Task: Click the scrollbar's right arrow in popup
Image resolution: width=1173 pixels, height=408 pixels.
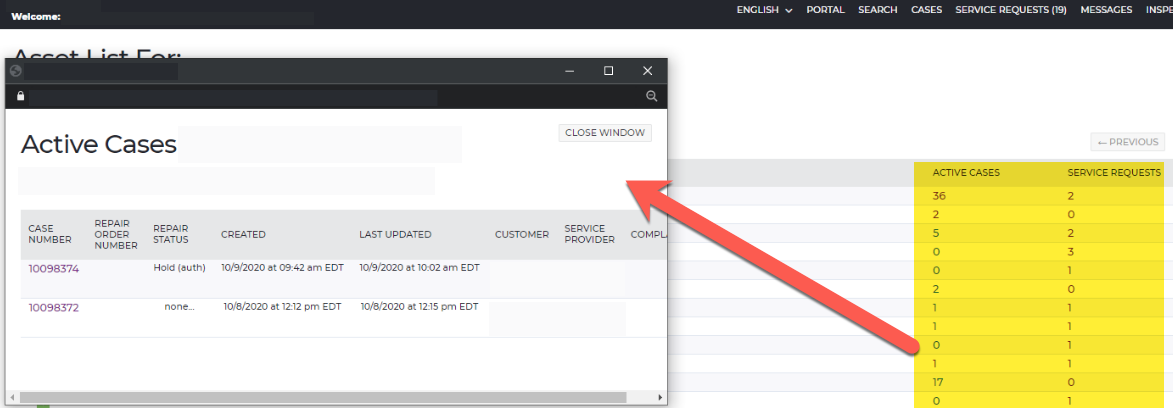Action: 660,398
